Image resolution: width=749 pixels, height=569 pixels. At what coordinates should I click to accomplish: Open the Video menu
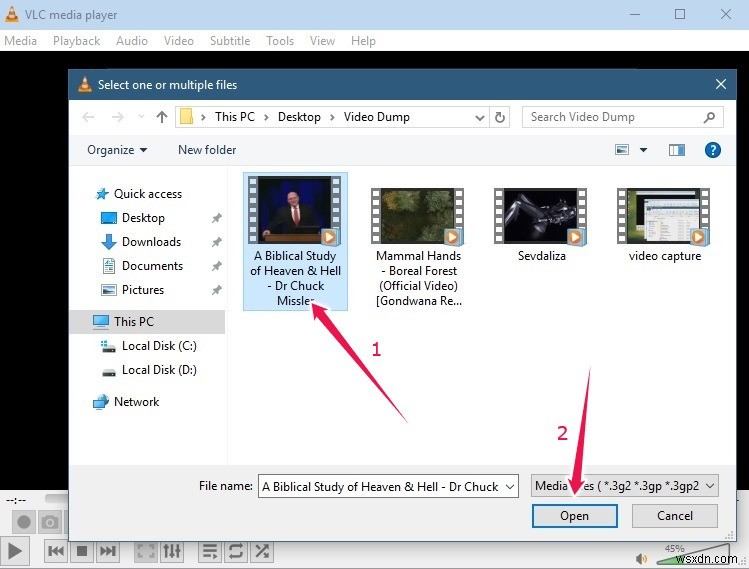(x=179, y=41)
